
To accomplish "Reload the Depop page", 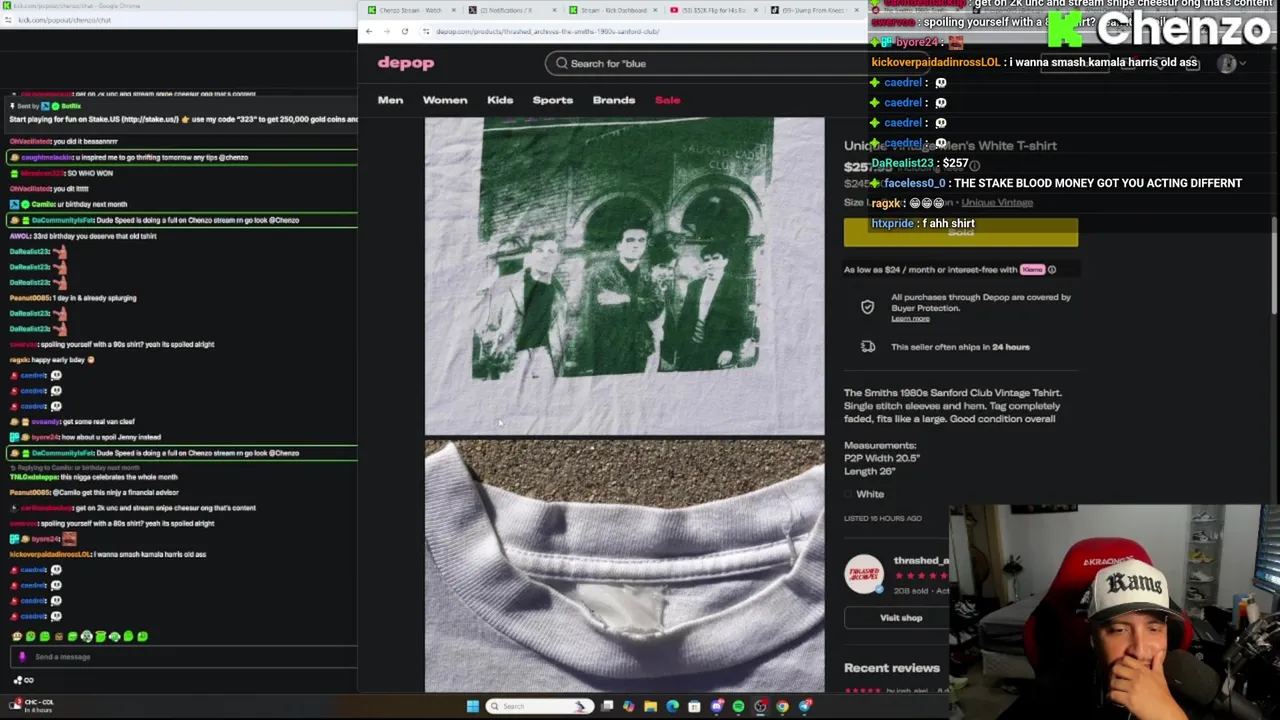I will (x=404, y=31).
